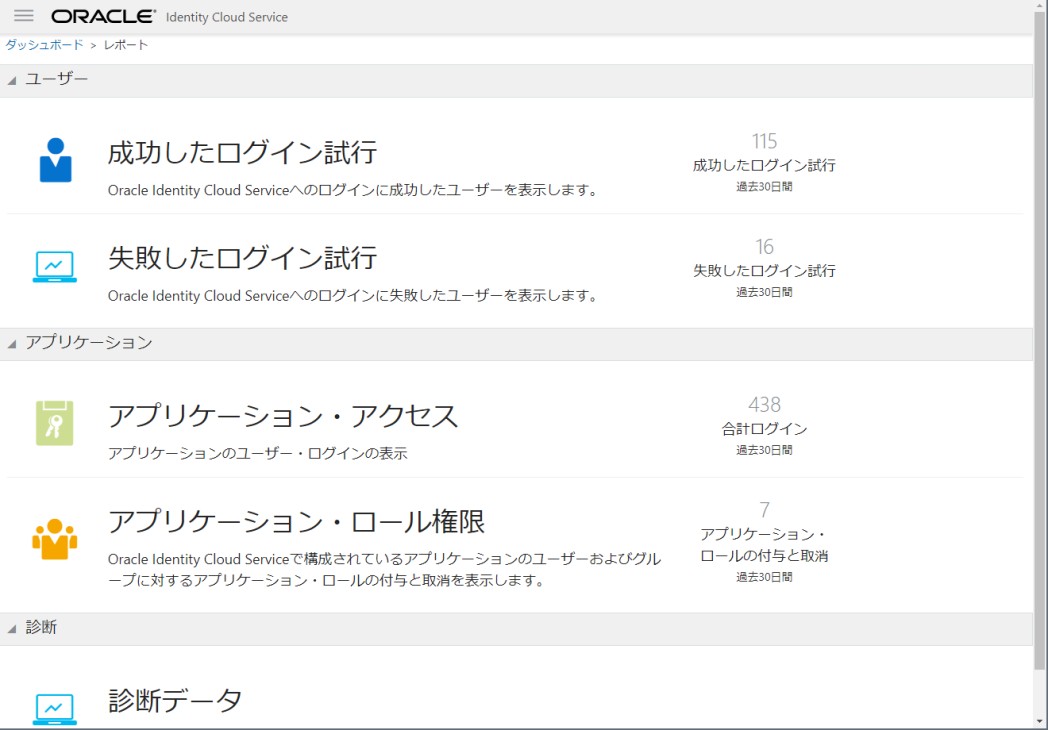Collapse the ユーザー section
This screenshot has height=730, width=1048.
point(11,80)
